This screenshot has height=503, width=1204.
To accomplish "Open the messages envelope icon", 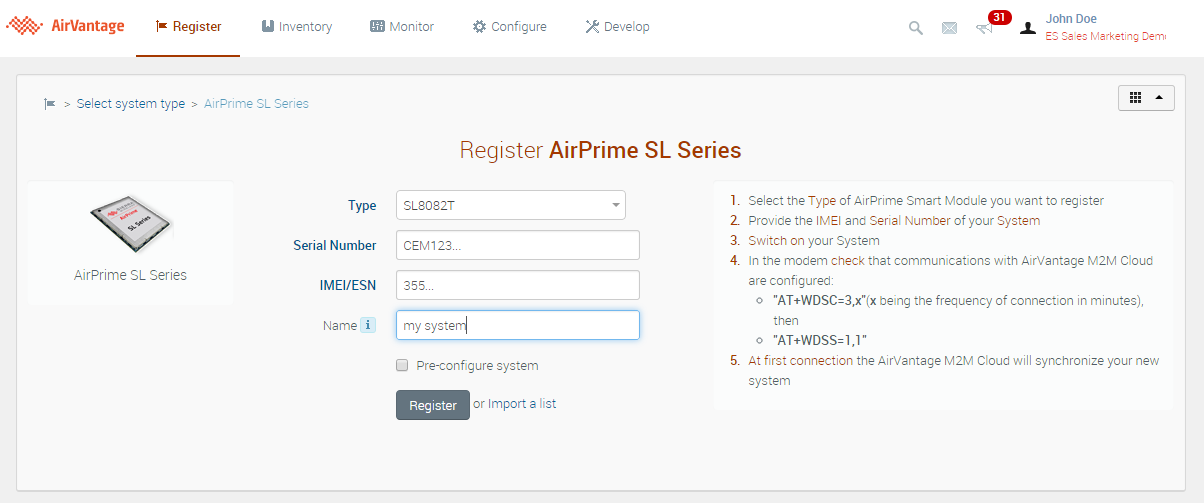I will pyautogui.click(x=949, y=28).
